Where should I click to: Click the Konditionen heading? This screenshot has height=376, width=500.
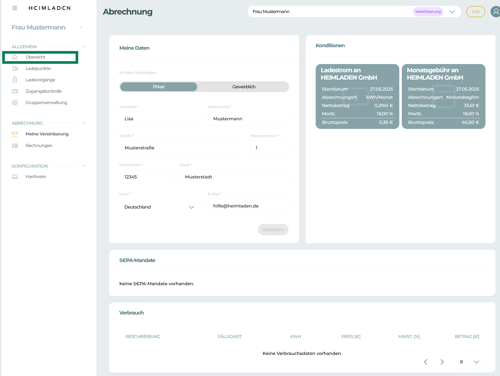pyautogui.click(x=330, y=46)
